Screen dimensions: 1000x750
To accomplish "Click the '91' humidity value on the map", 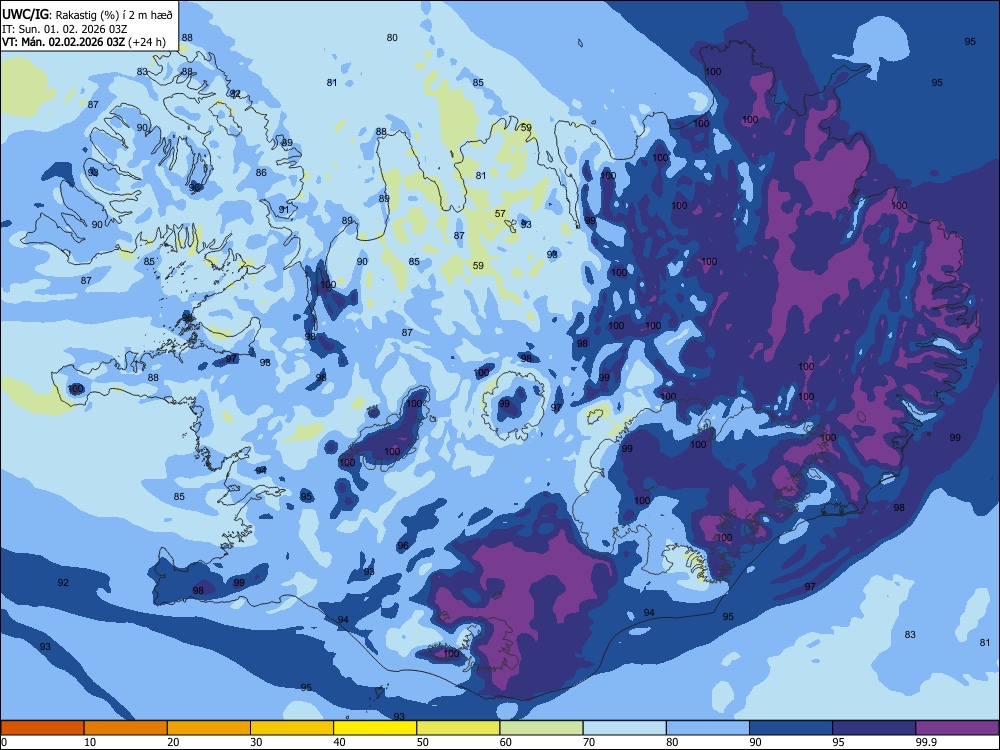I will coord(284,209).
